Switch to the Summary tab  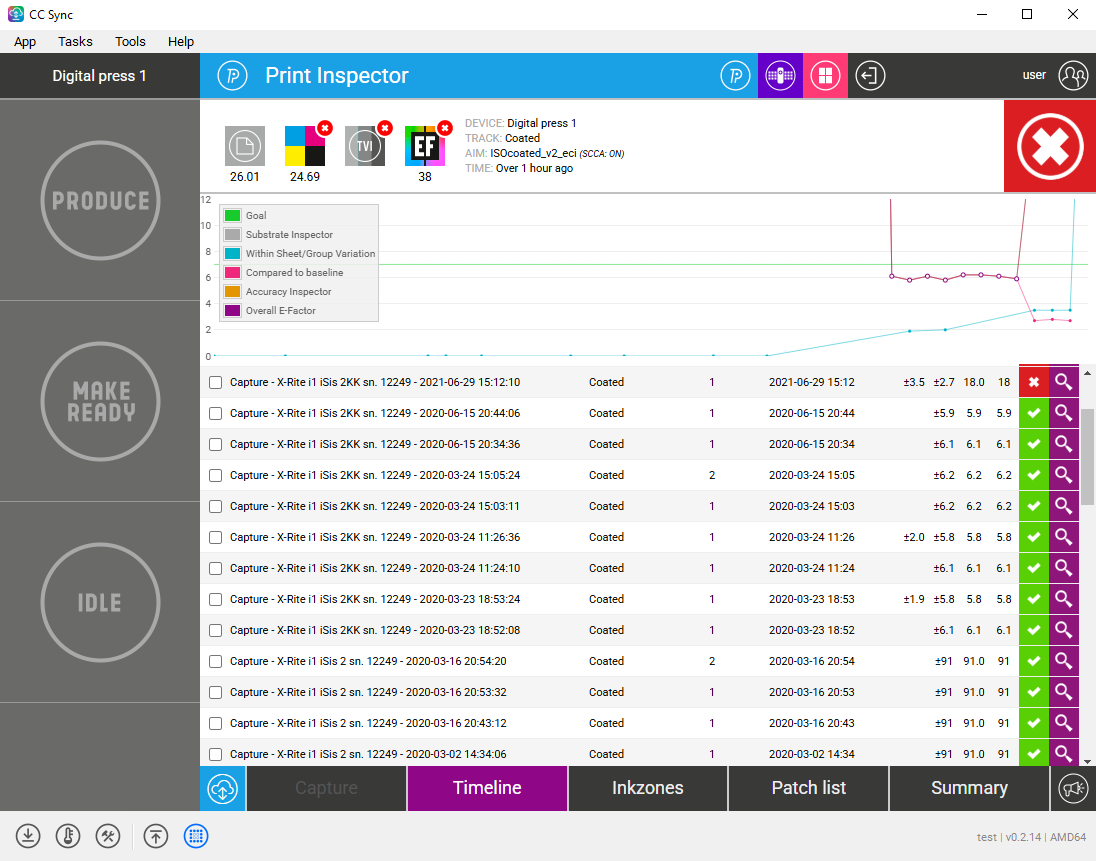pyautogui.click(x=969, y=788)
